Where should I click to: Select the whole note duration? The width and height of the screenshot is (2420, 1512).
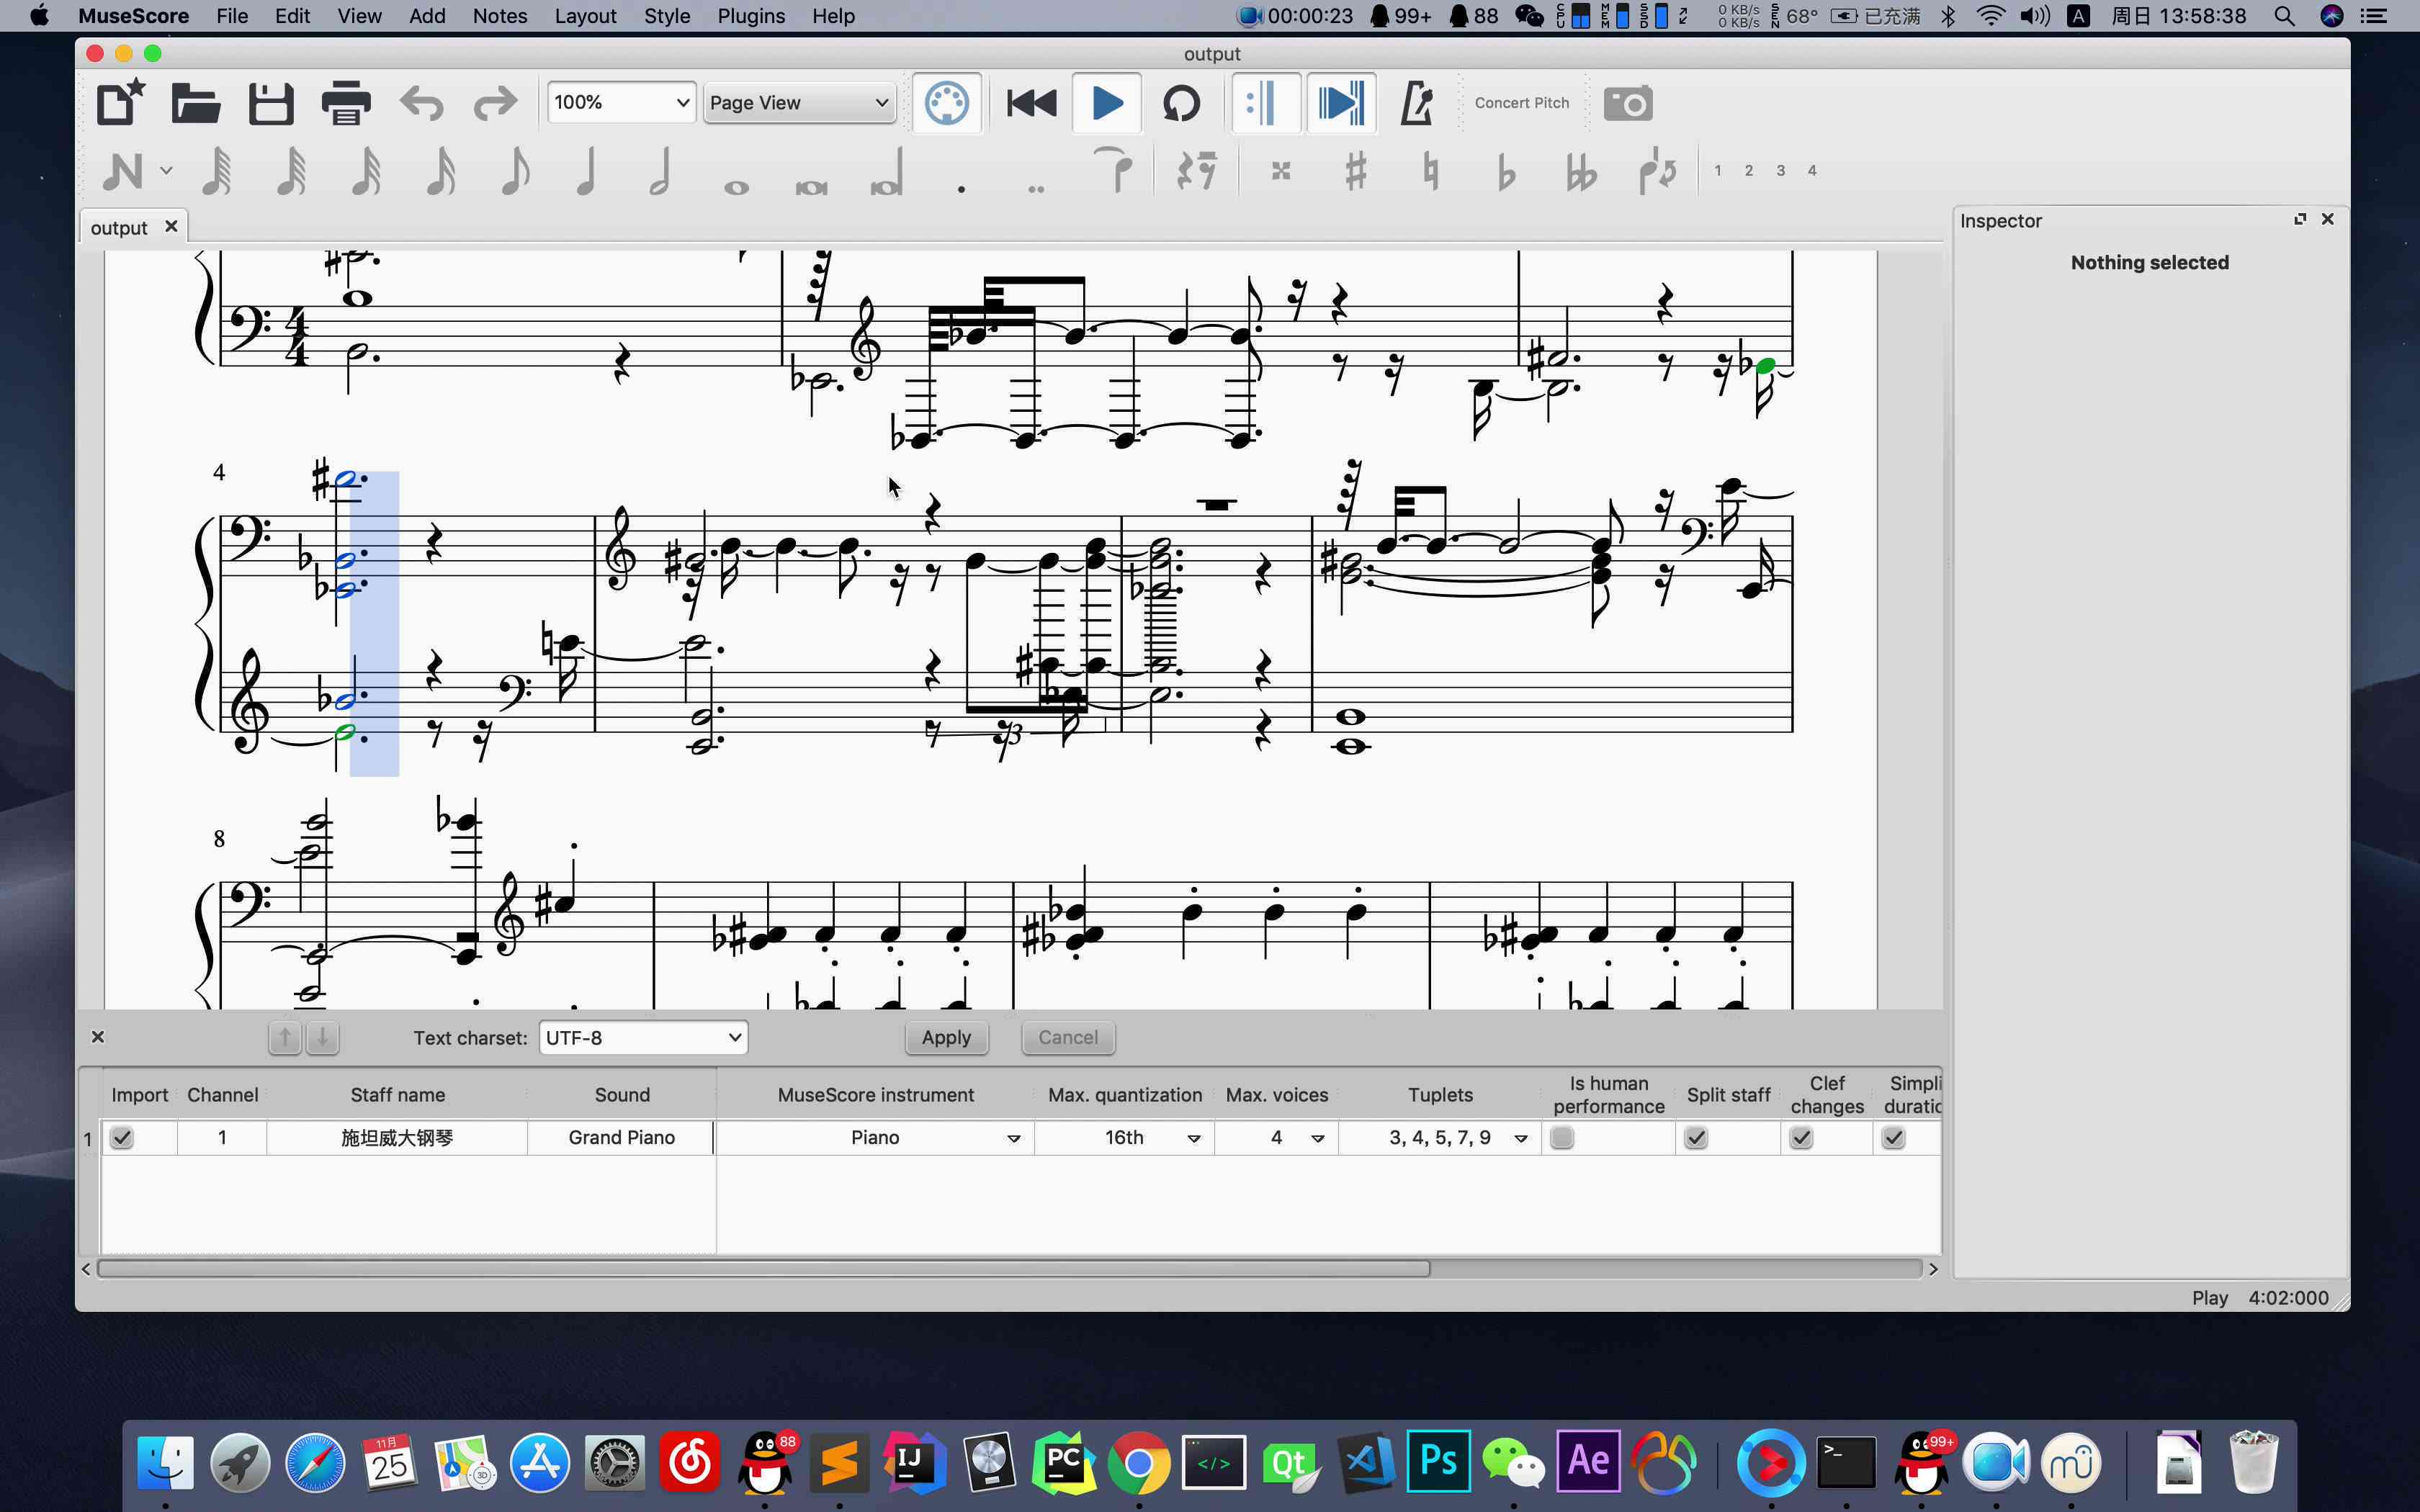click(x=736, y=187)
